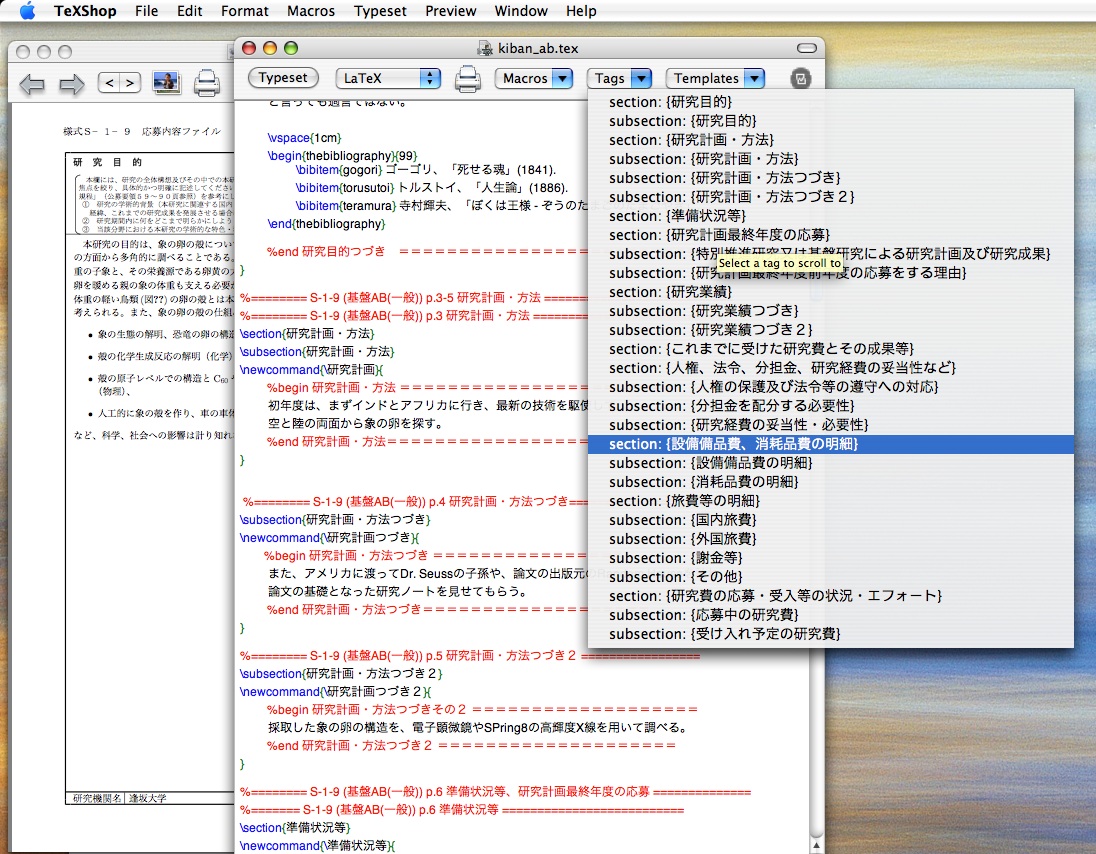The width and height of the screenshot is (1096, 854).
Task: Click the next page arrow in preview
Action: pyautogui.click(x=72, y=84)
